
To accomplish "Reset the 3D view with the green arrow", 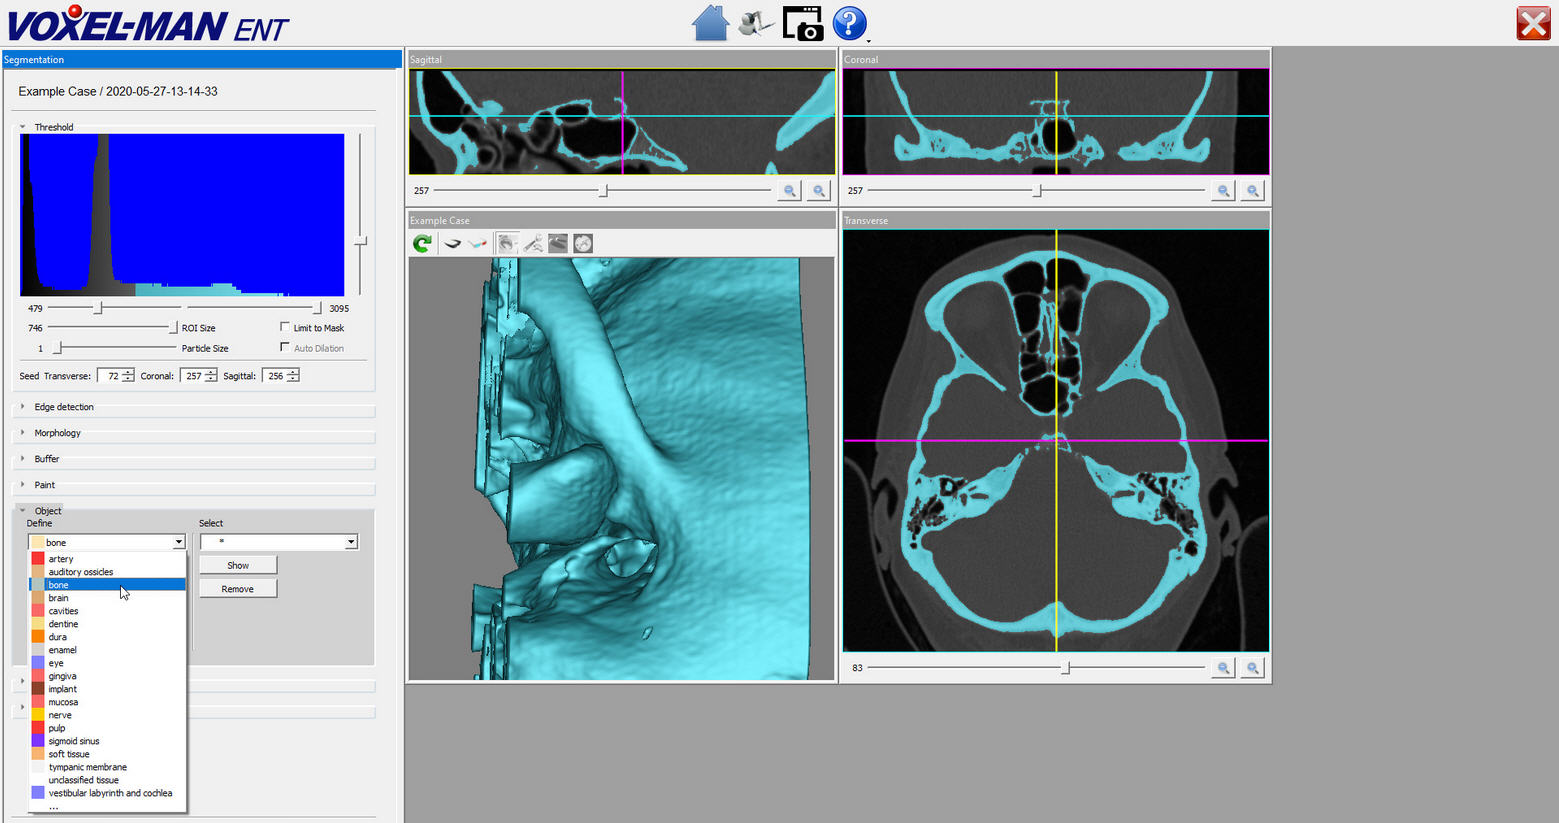I will click(x=422, y=243).
